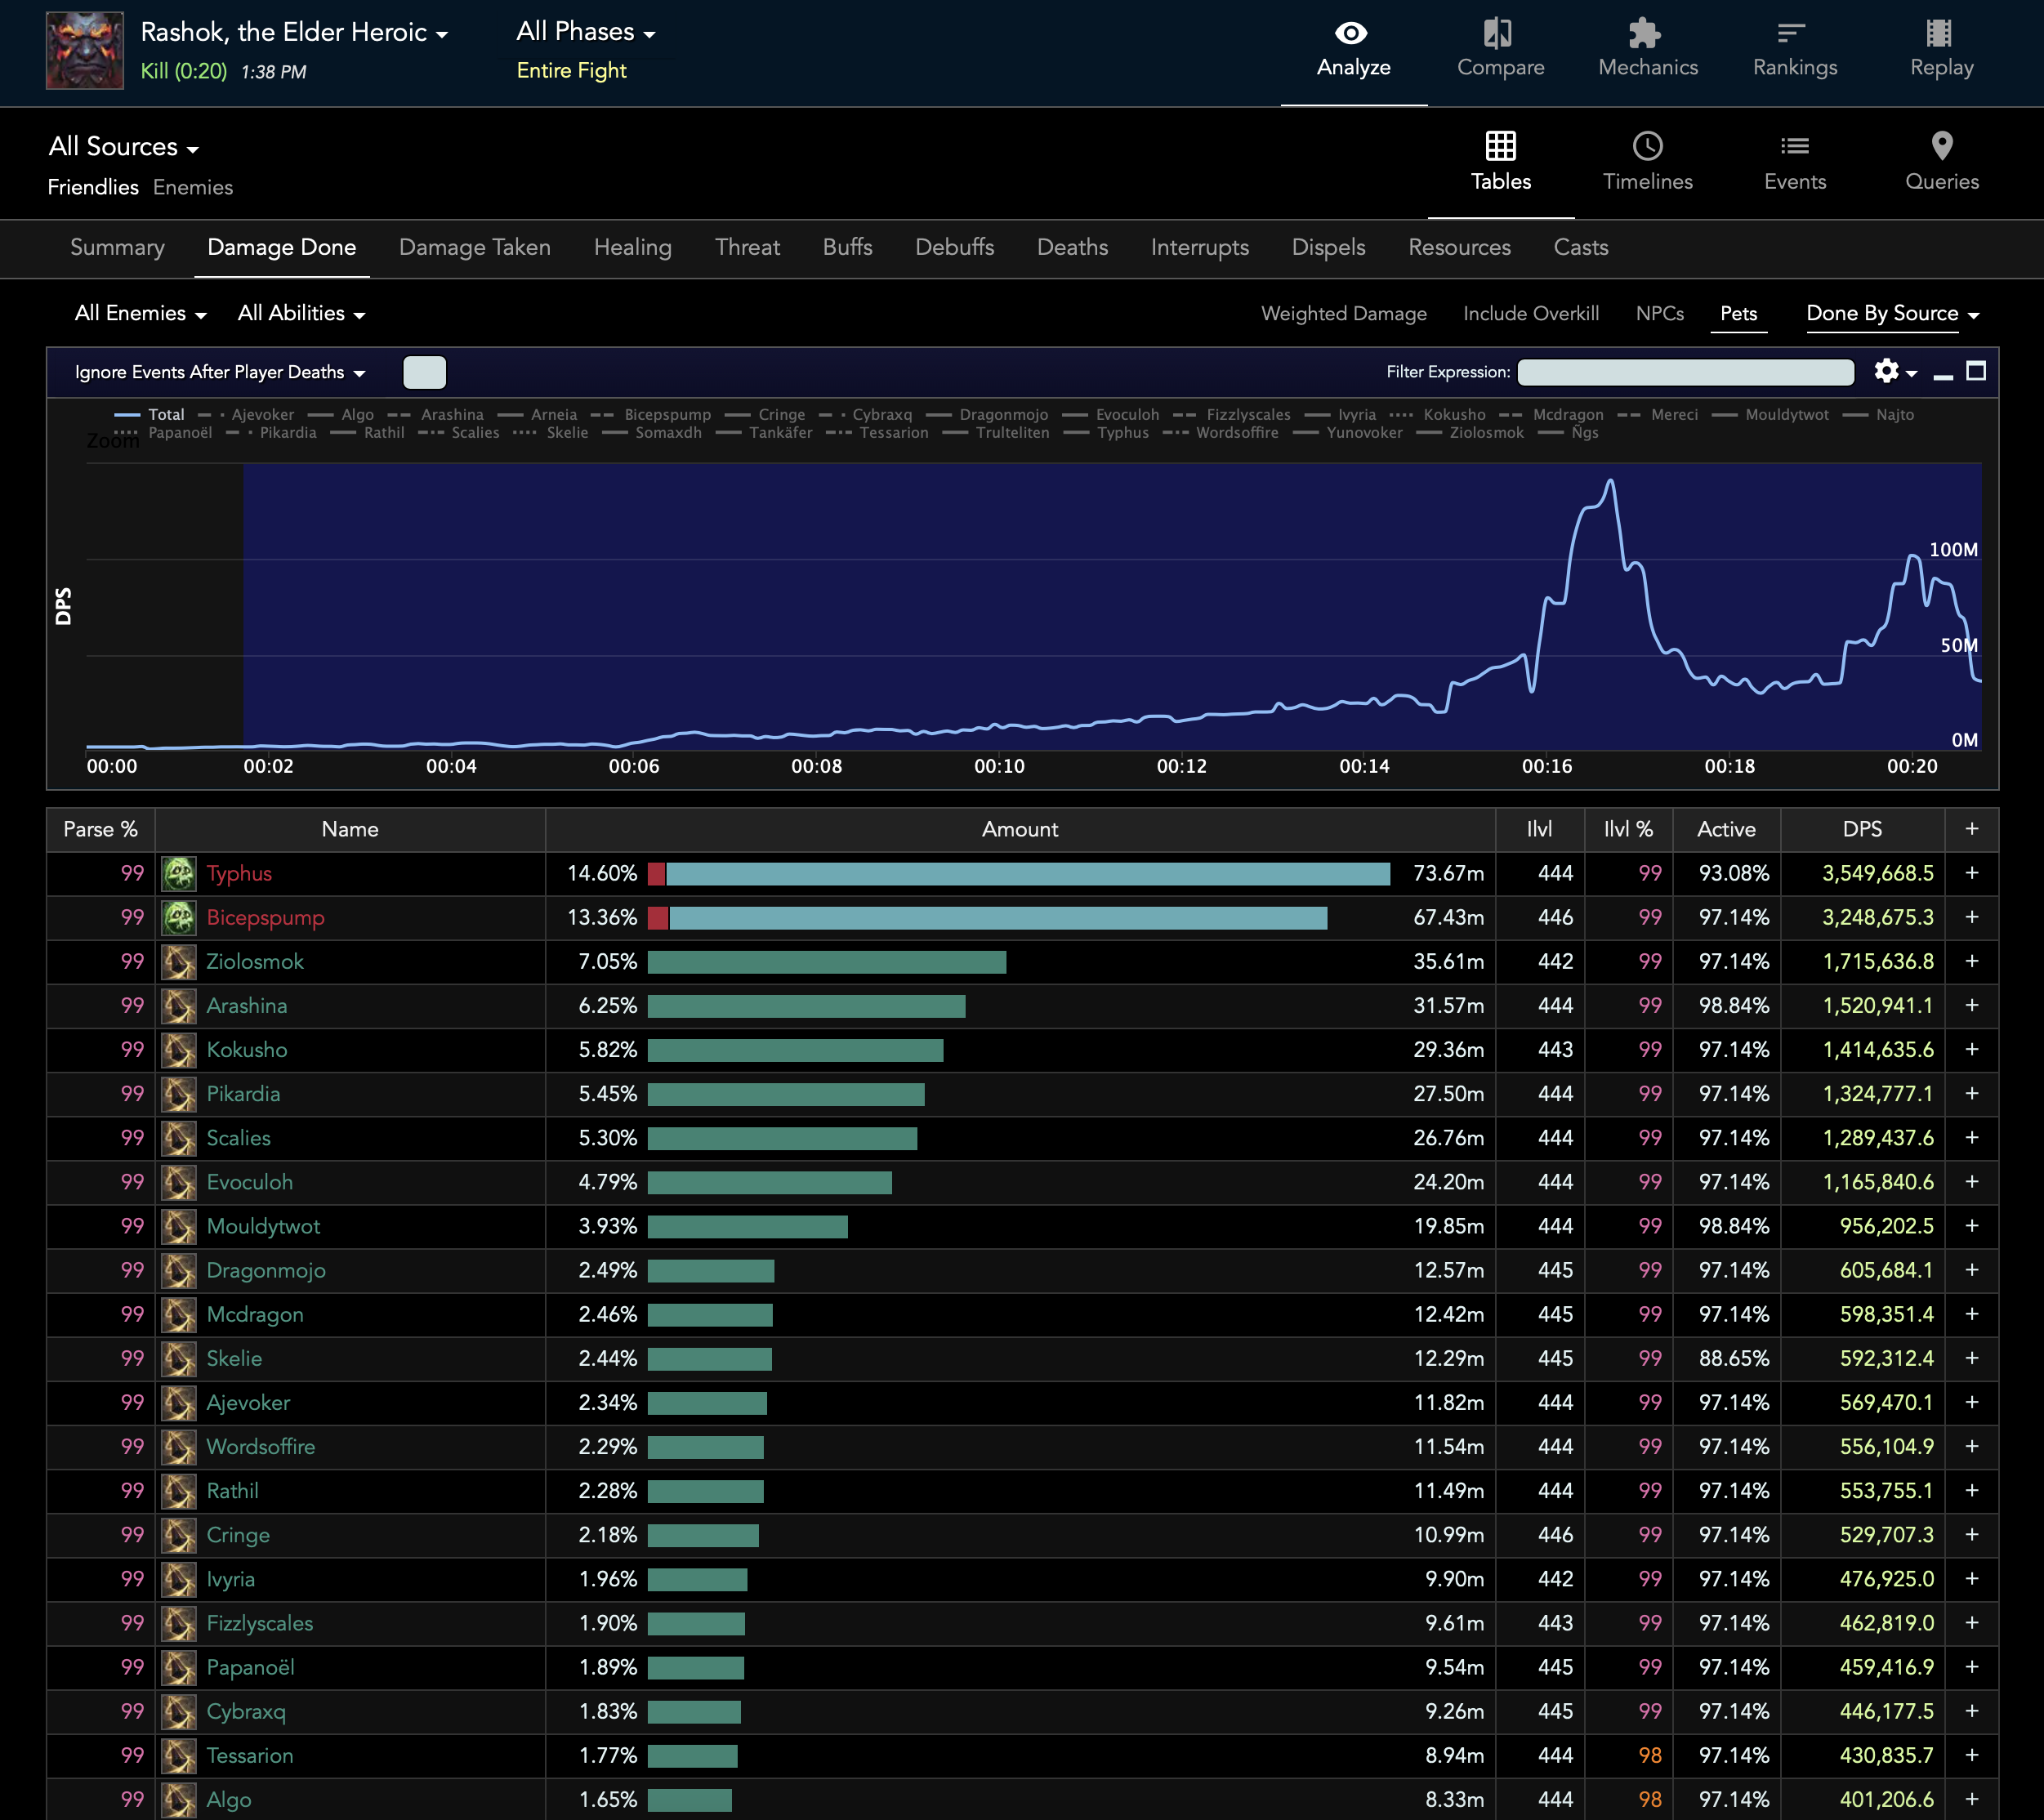The width and height of the screenshot is (2044, 1820).
Task: Switch to Timelines clock icon
Action: pyautogui.click(x=1646, y=147)
